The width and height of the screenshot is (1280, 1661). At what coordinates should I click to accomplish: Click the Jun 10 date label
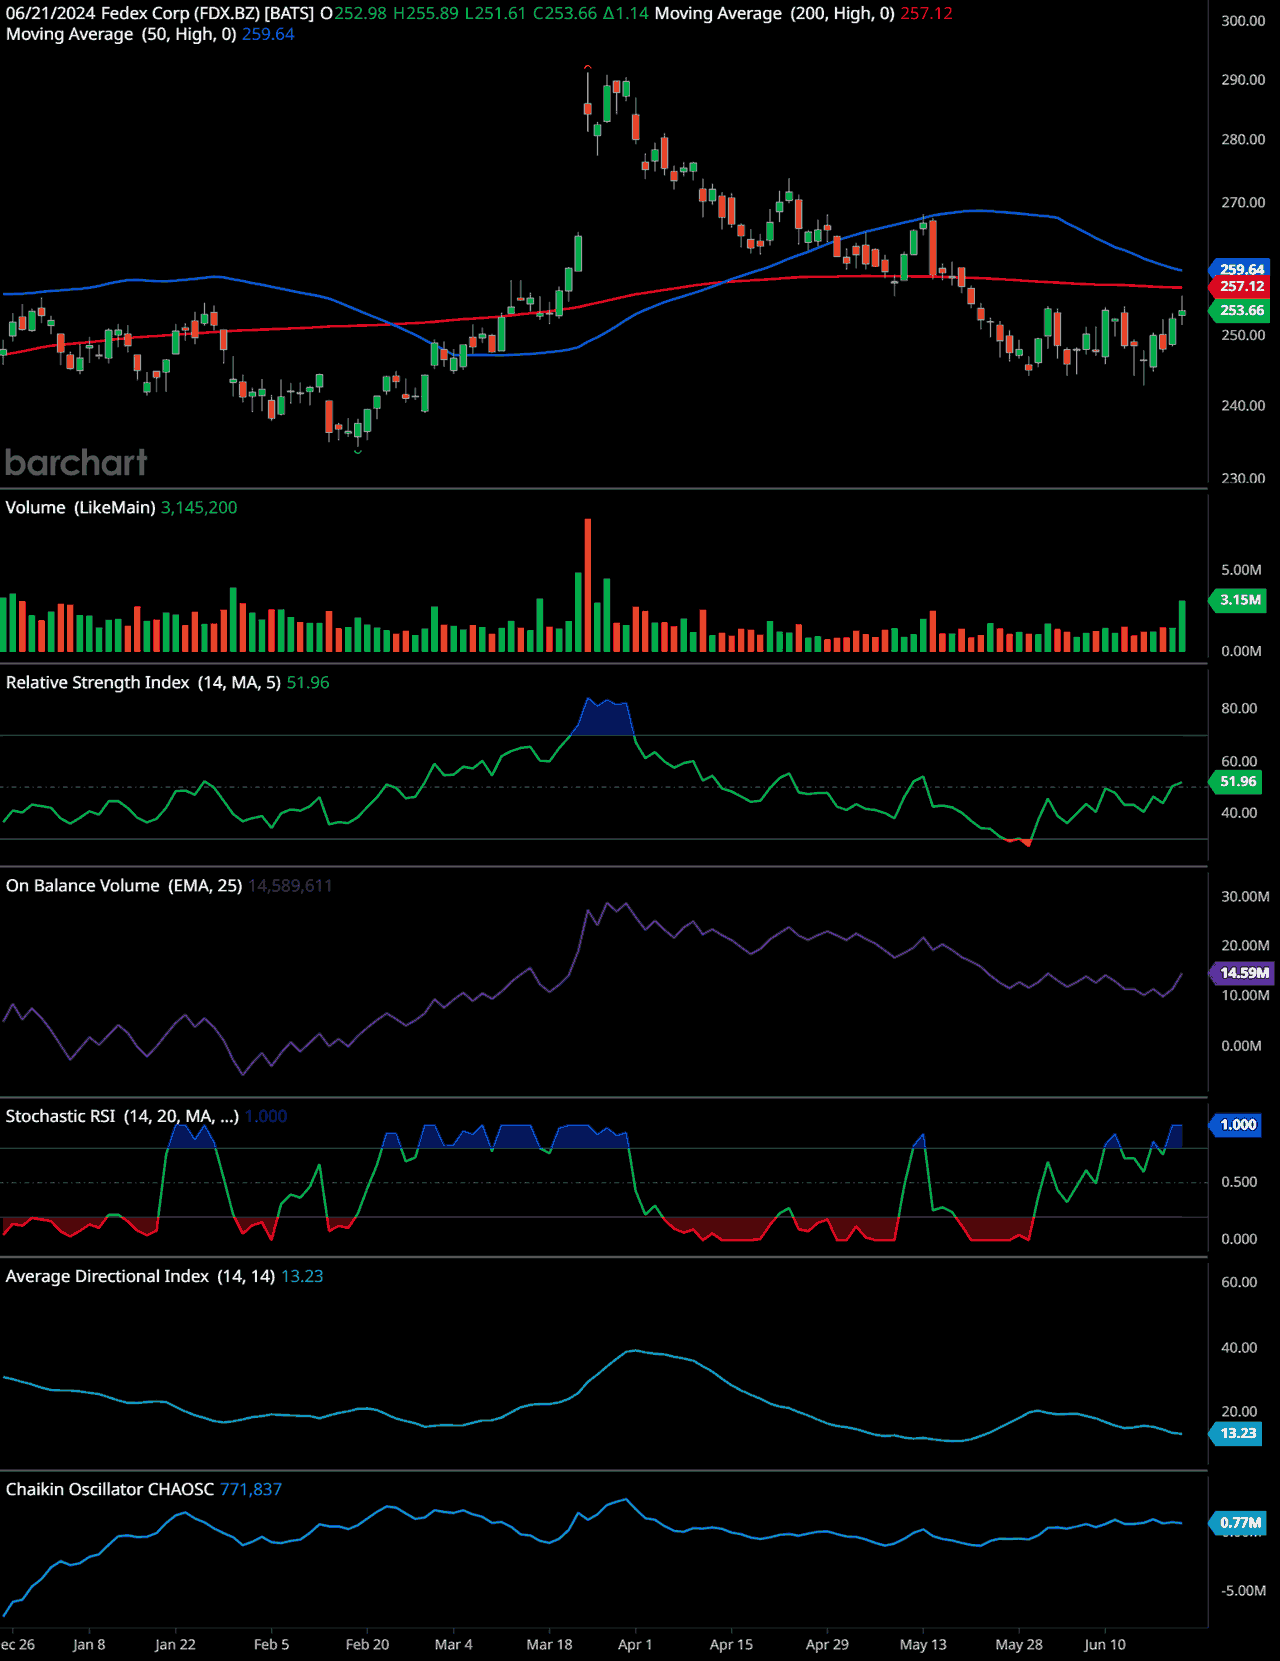coord(1105,1645)
